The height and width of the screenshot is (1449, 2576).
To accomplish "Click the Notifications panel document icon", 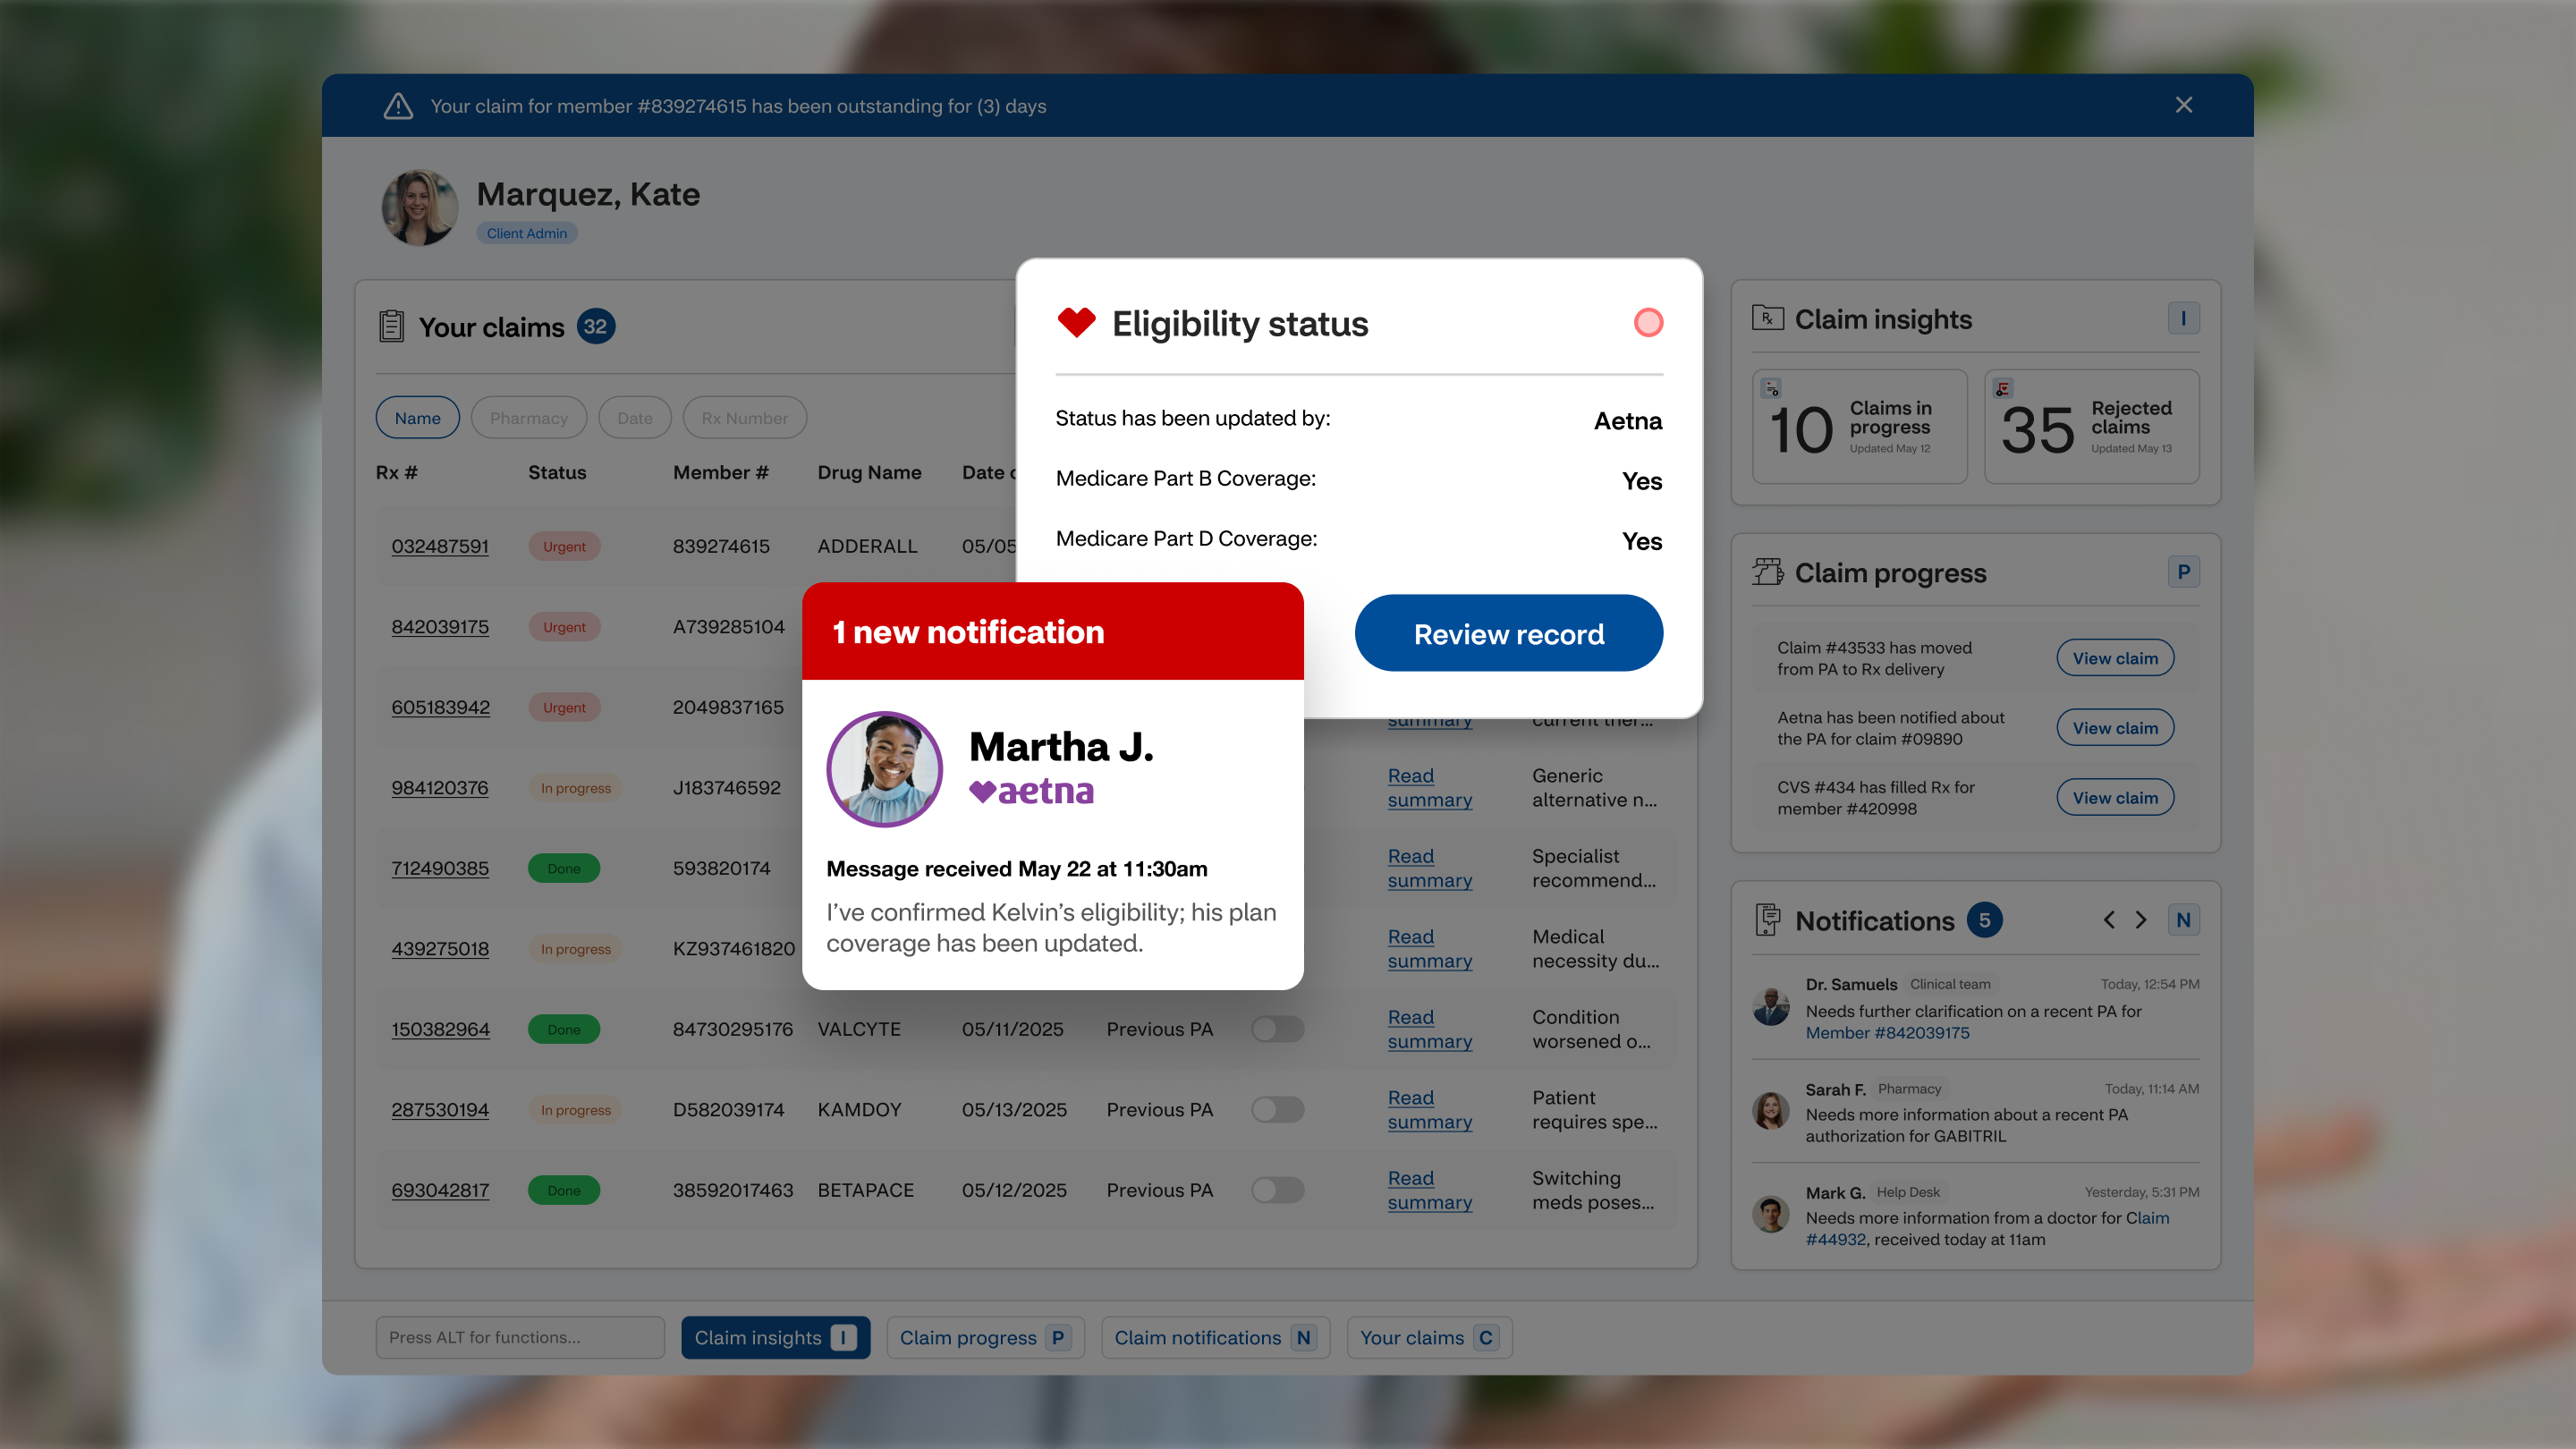I will (x=1767, y=920).
